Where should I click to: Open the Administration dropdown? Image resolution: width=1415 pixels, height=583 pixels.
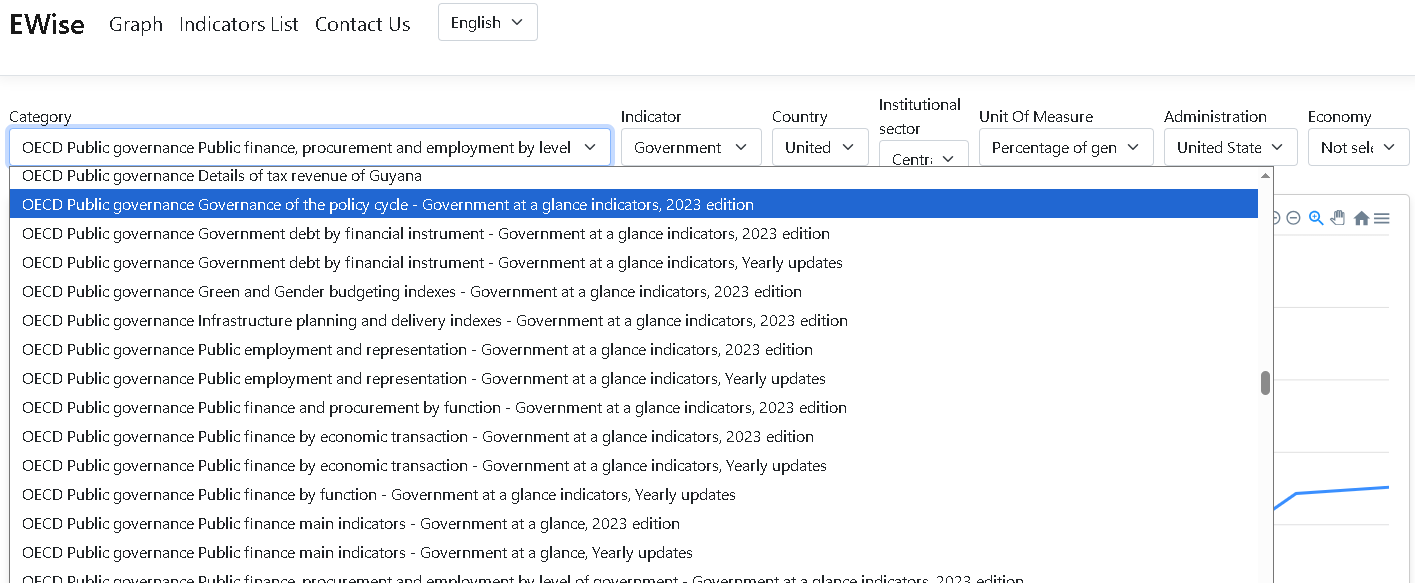[1230, 147]
